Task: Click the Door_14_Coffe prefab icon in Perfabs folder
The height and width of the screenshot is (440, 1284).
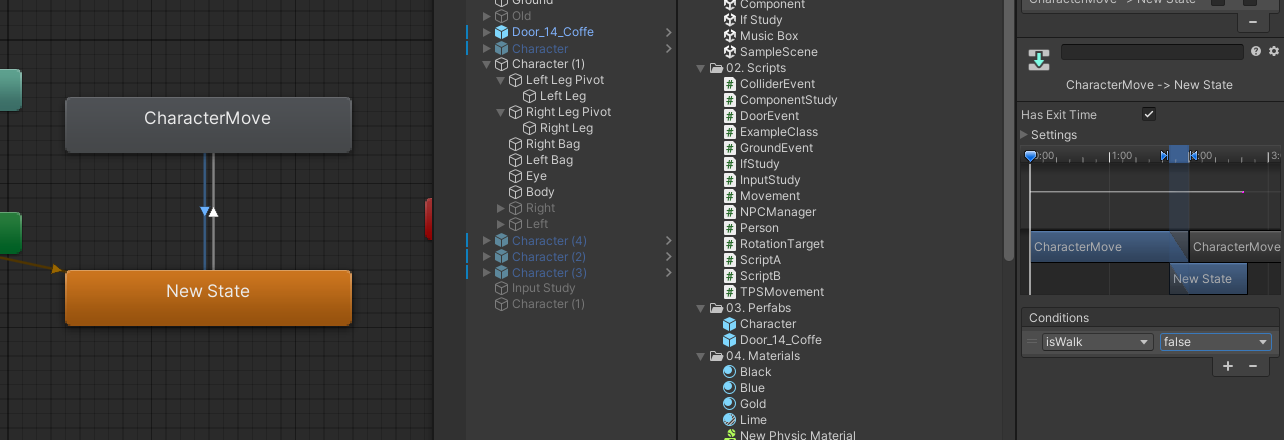Action: click(x=730, y=340)
